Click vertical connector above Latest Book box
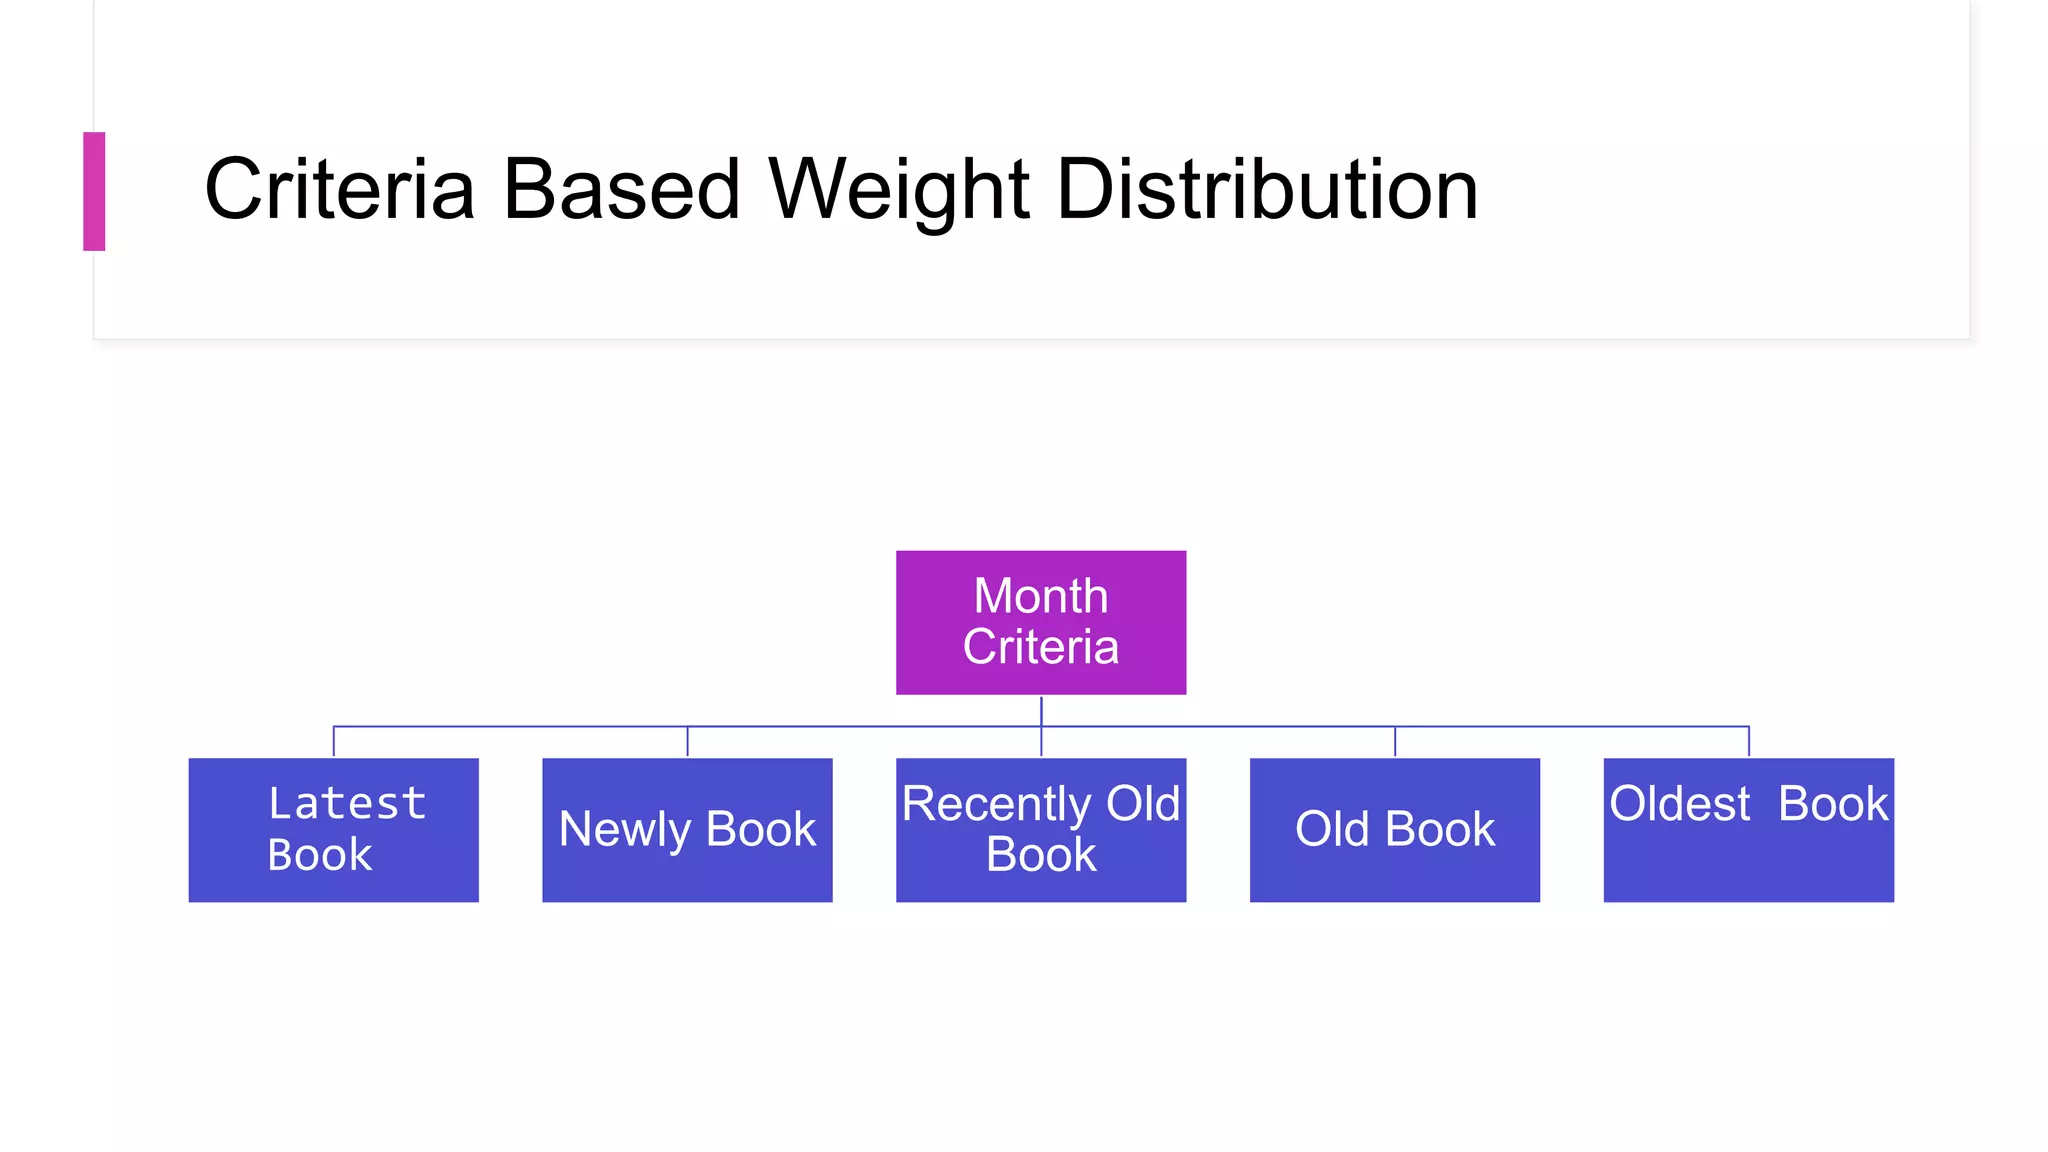2048x1152 pixels. (333, 742)
